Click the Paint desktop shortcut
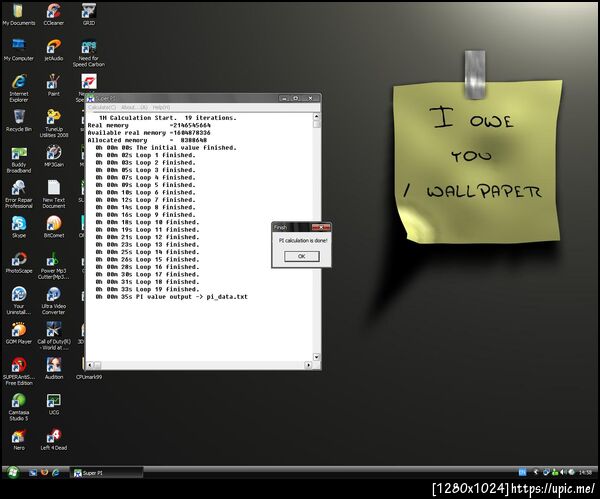 [54, 85]
